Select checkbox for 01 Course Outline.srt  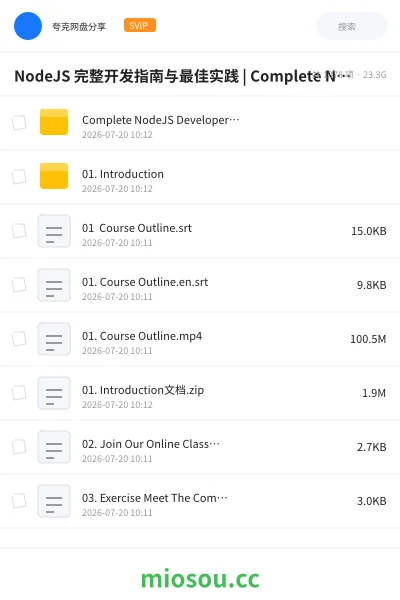(19, 231)
